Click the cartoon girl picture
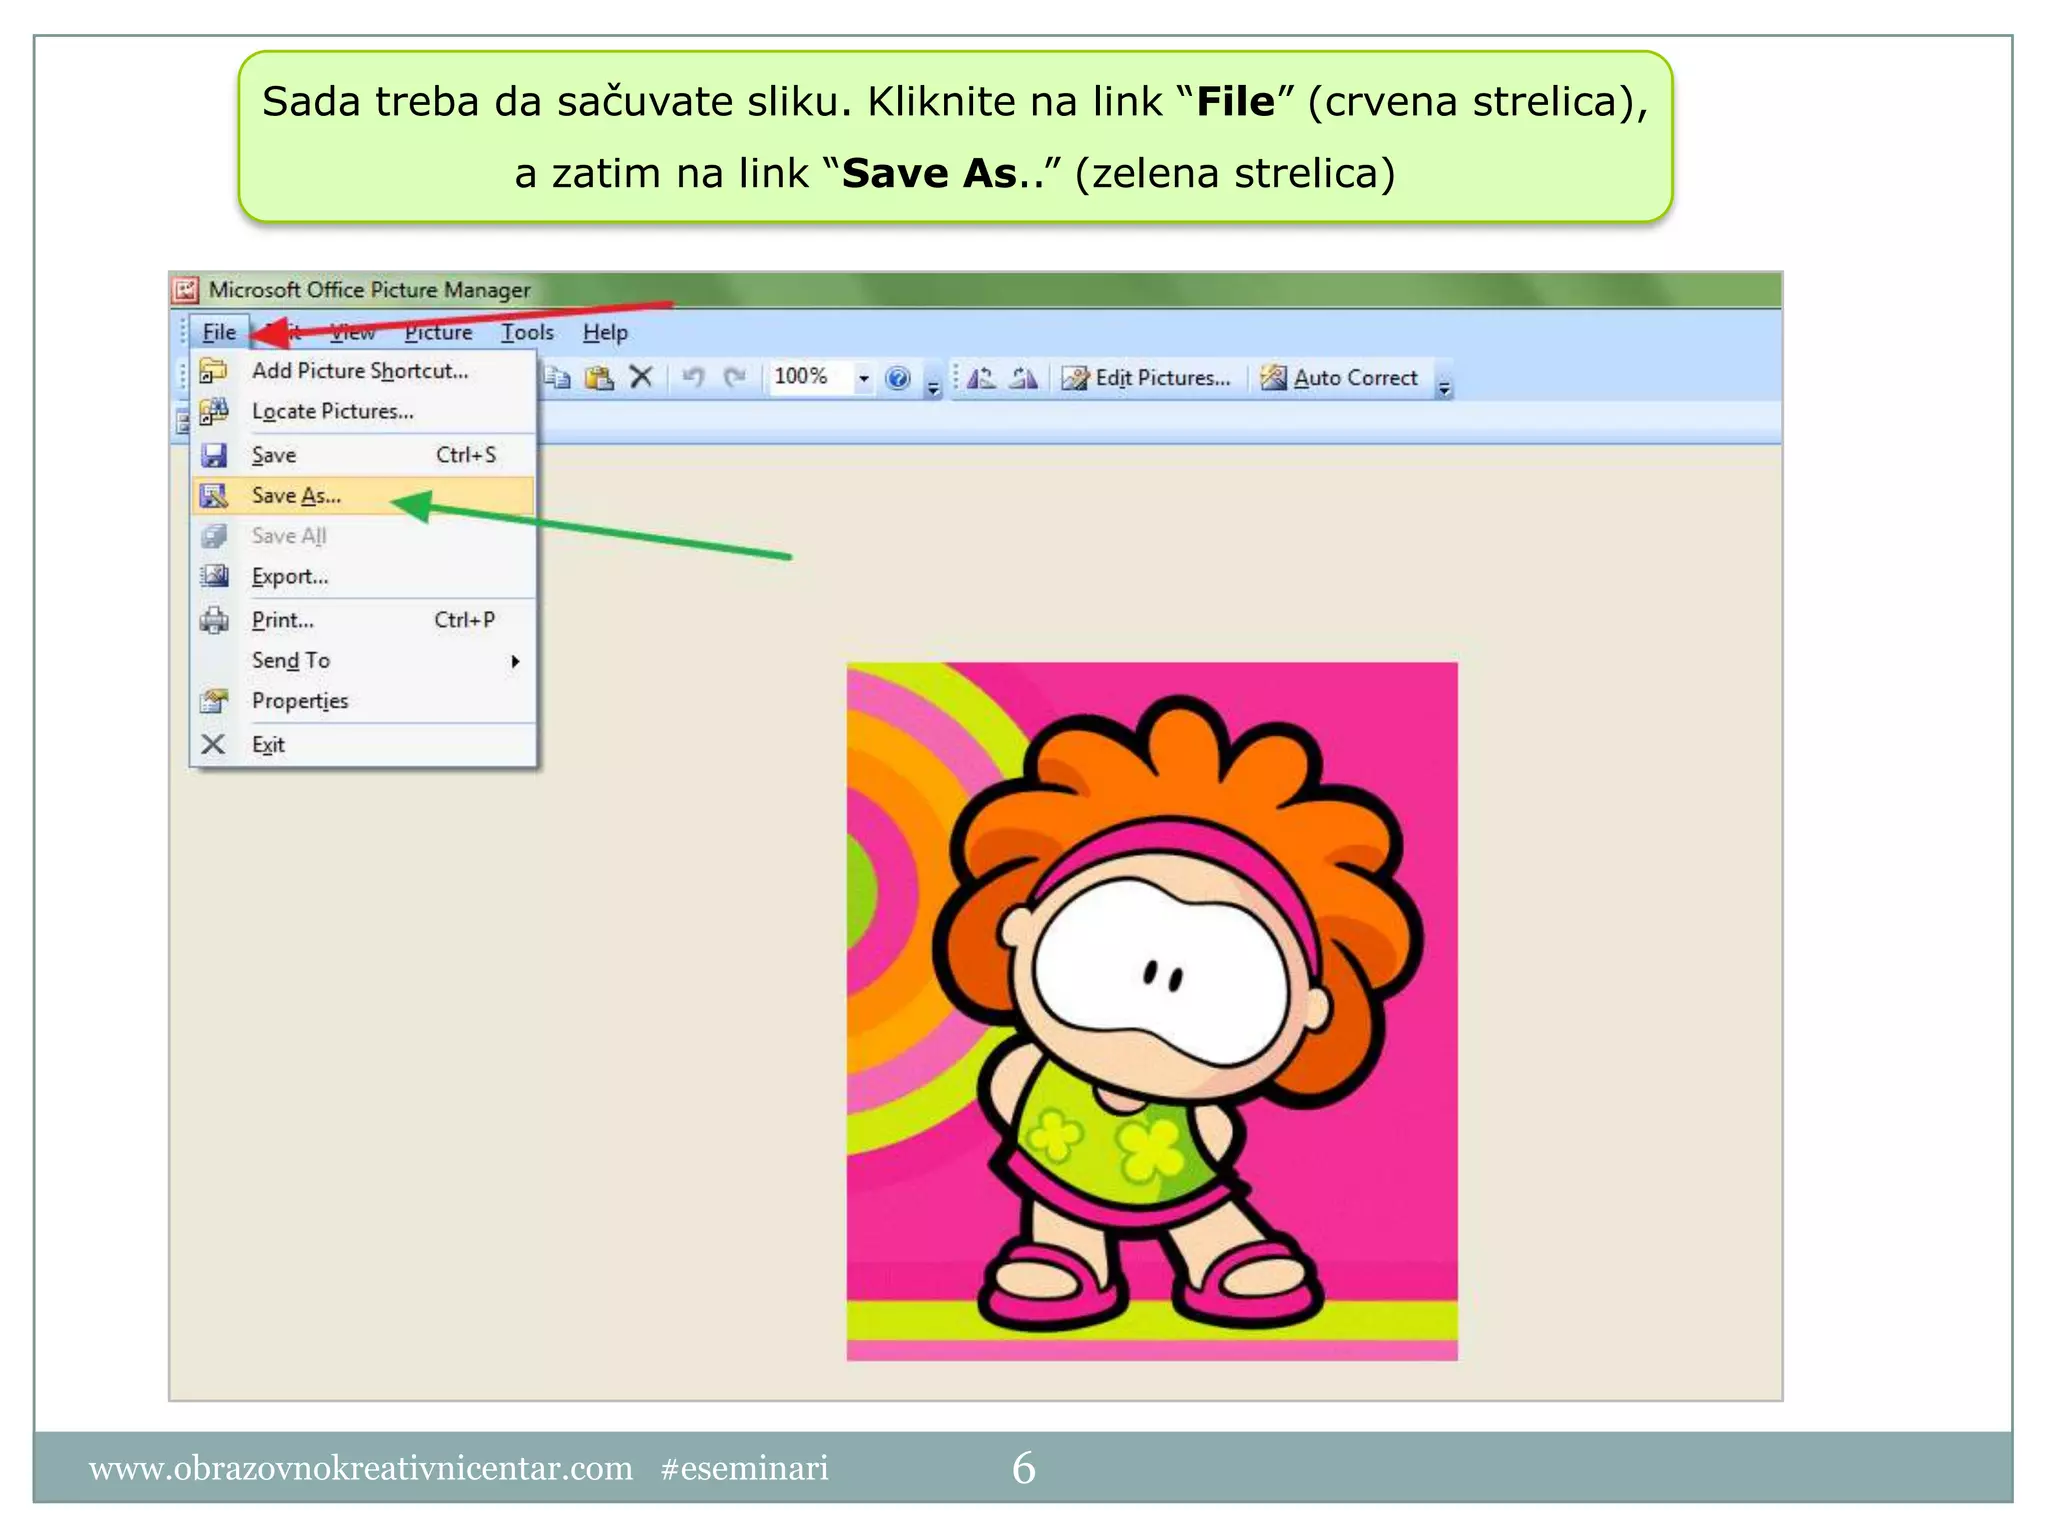 (1151, 1010)
